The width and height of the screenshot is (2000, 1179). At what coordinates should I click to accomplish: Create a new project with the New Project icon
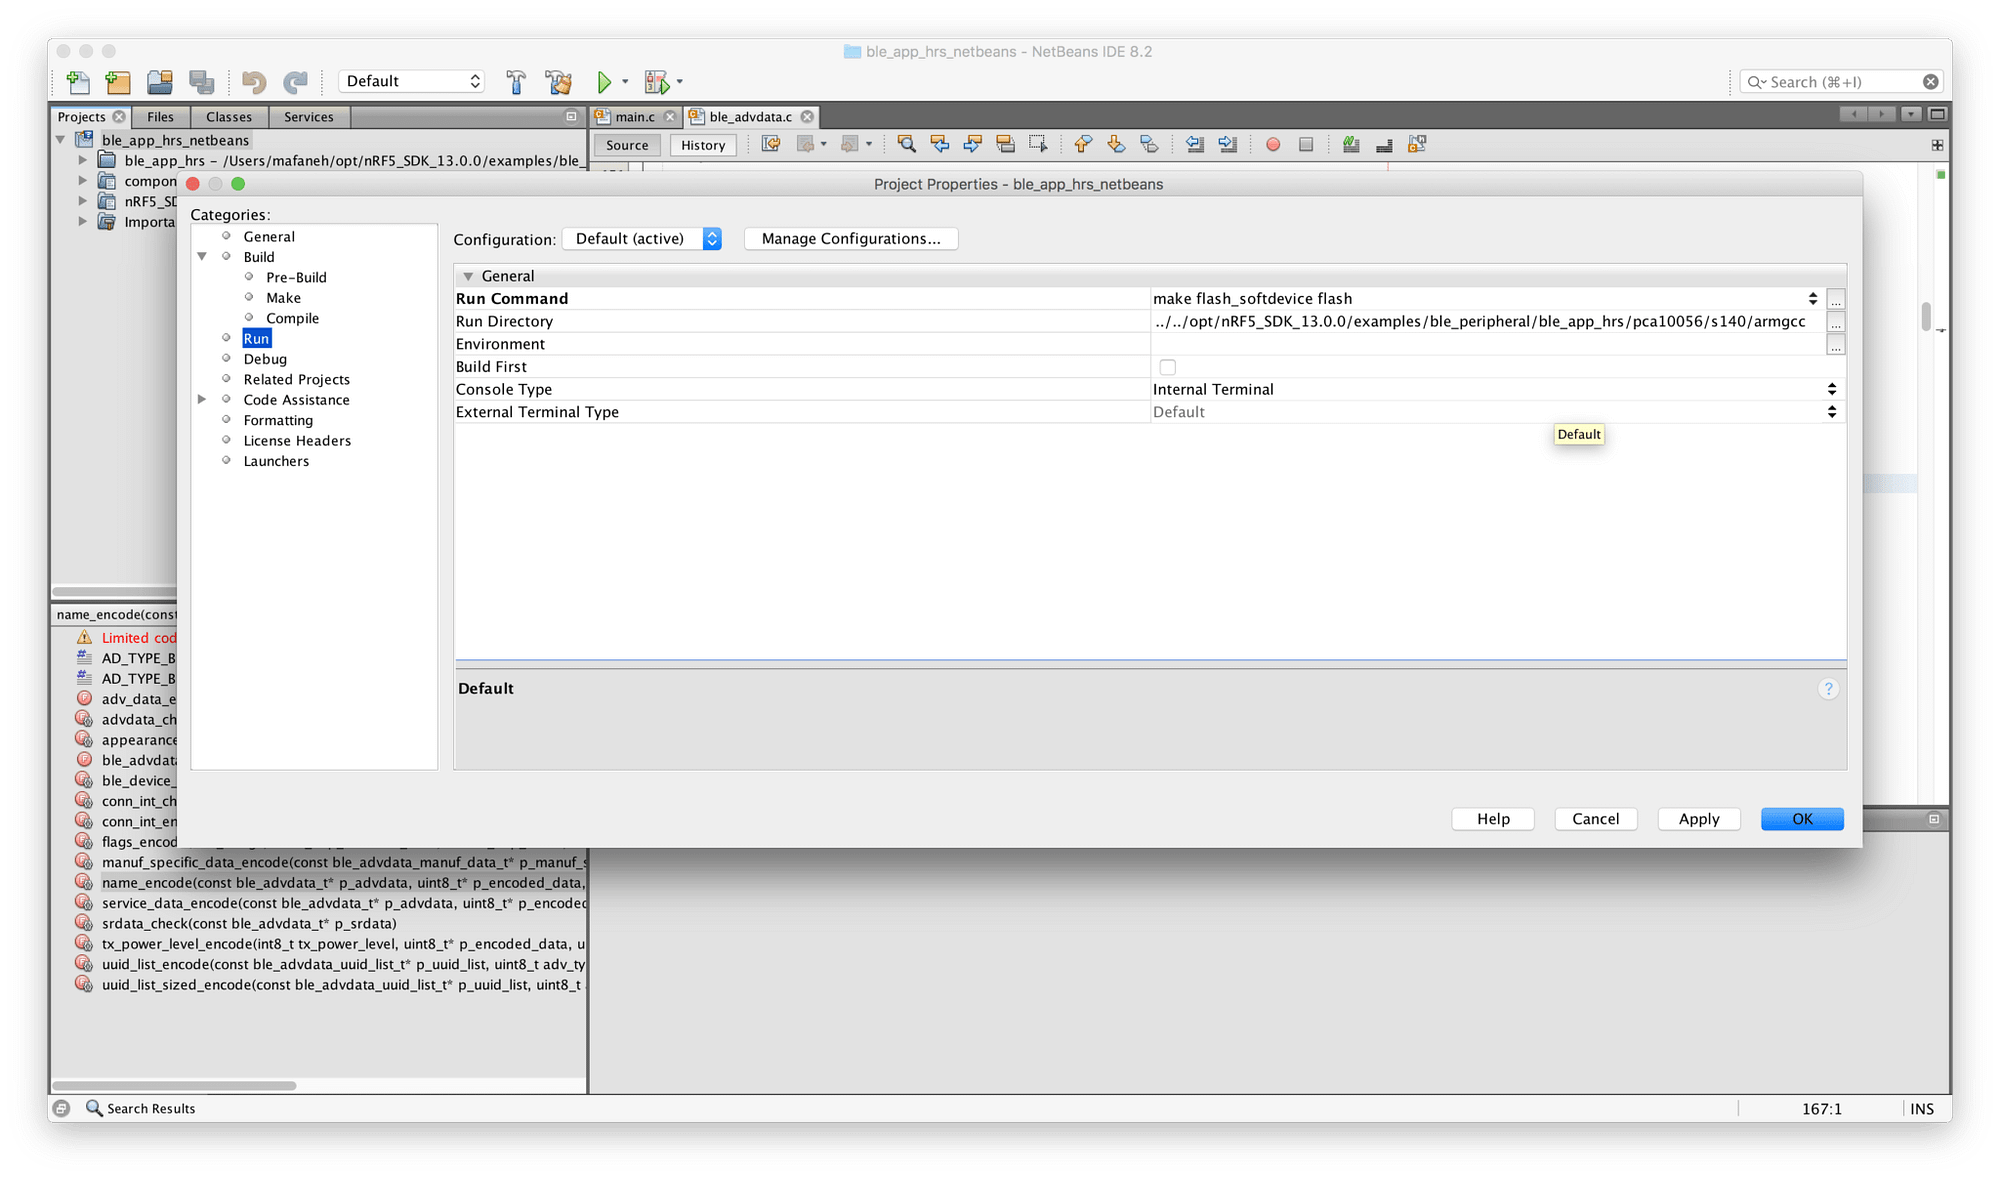[x=117, y=81]
